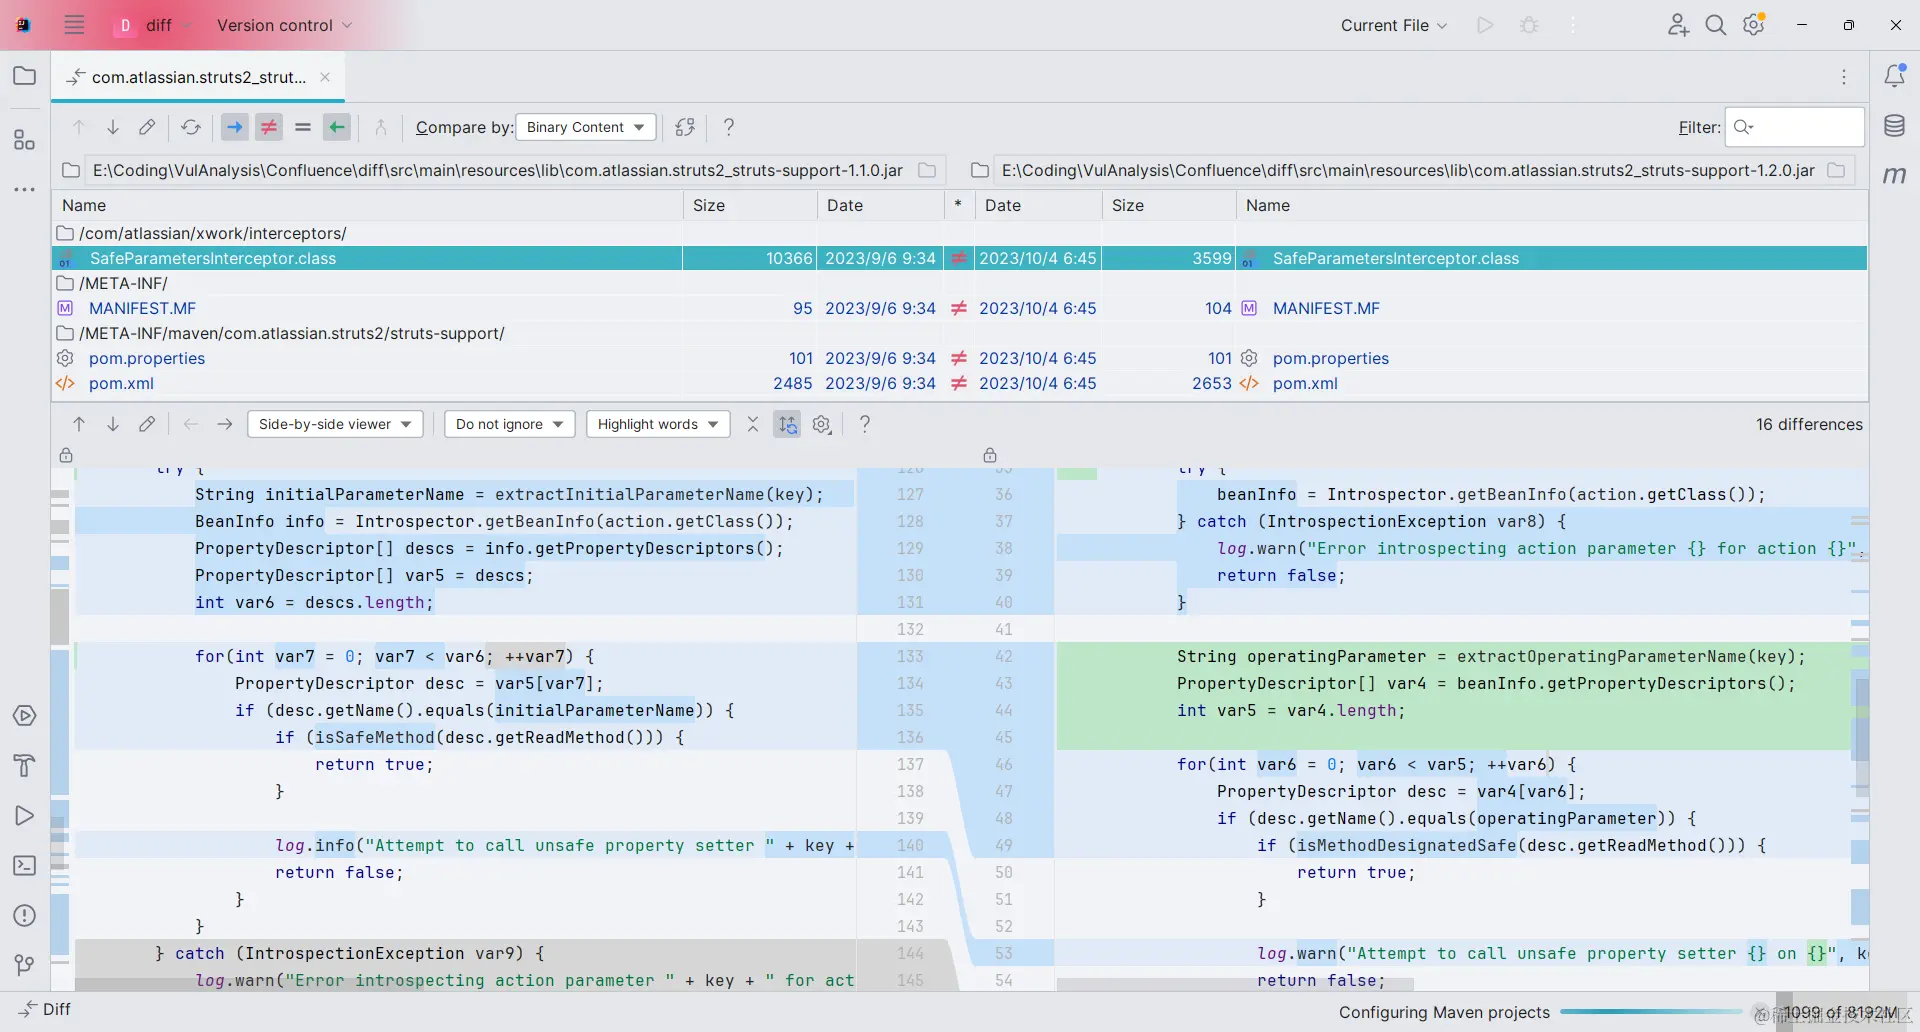Browse for the right jar path
The height and width of the screenshot is (1032, 1920).
(x=1836, y=170)
